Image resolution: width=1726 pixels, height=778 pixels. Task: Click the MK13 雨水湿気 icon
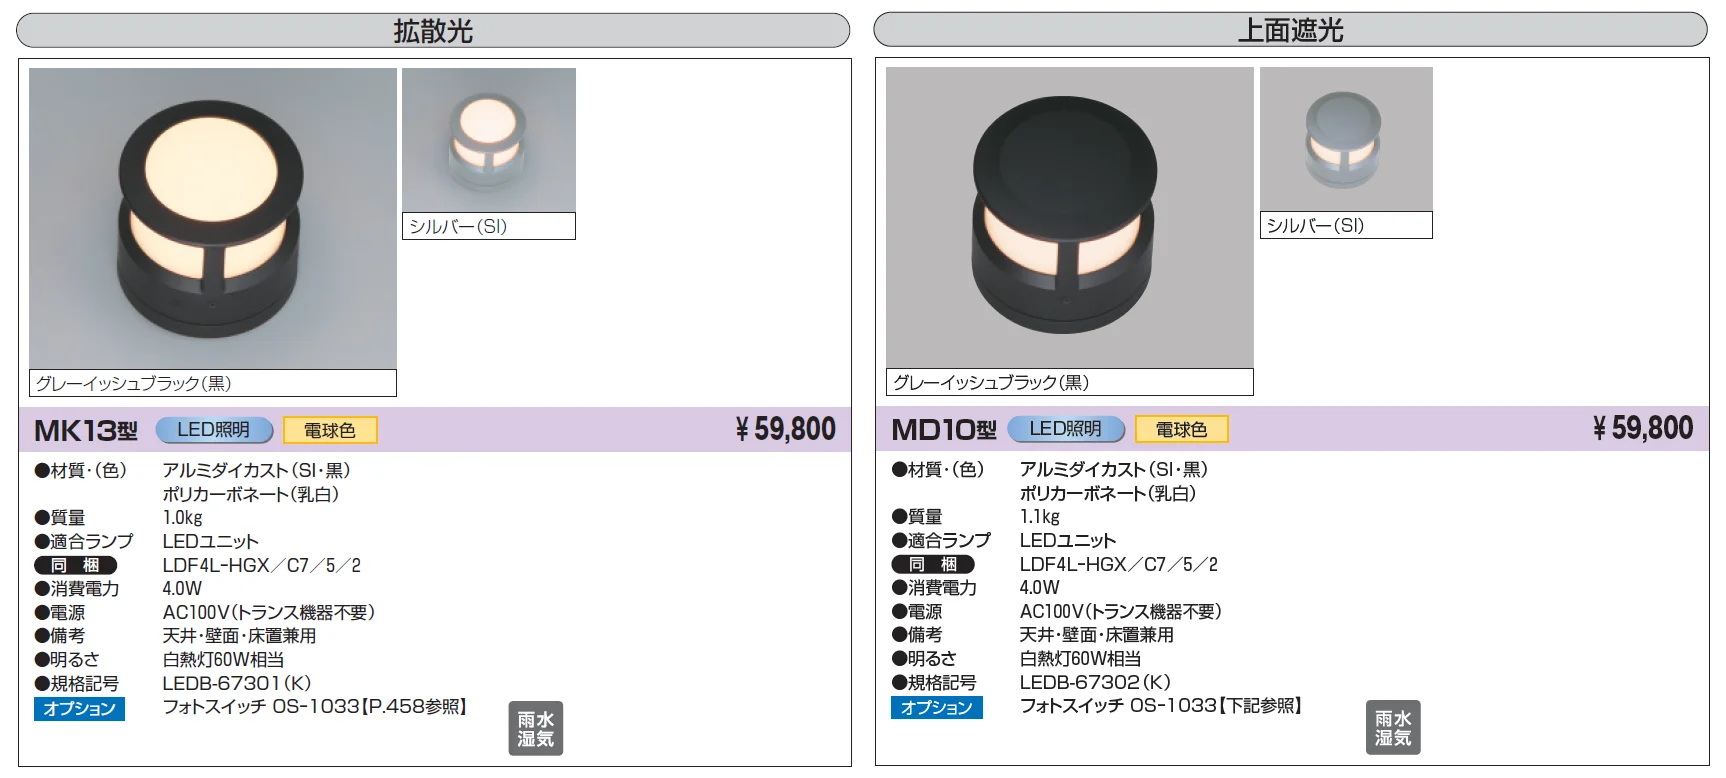point(536,728)
